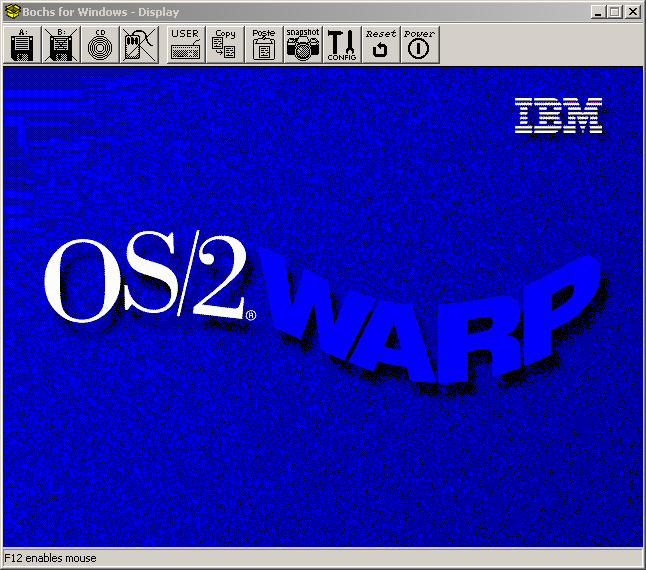Click the Paste toolbar button
Screen dimensions: 646x570
click(x=264, y=45)
